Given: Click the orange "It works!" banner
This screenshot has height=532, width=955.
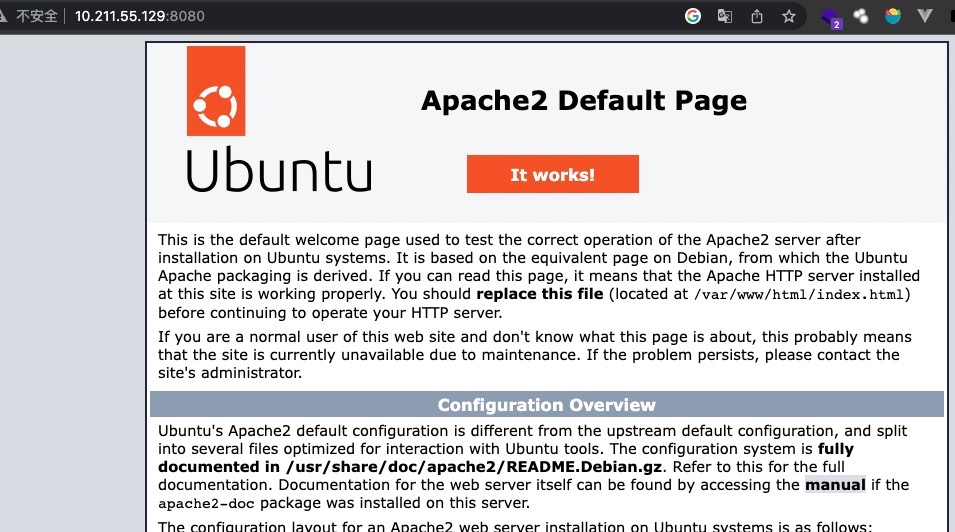Looking at the screenshot, I should 552,174.
